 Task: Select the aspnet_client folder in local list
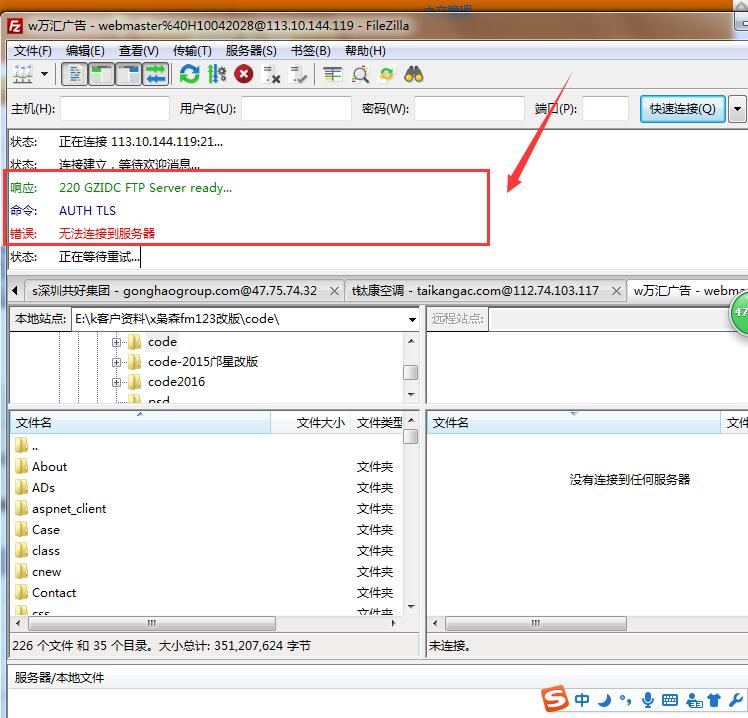click(x=69, y=509)
